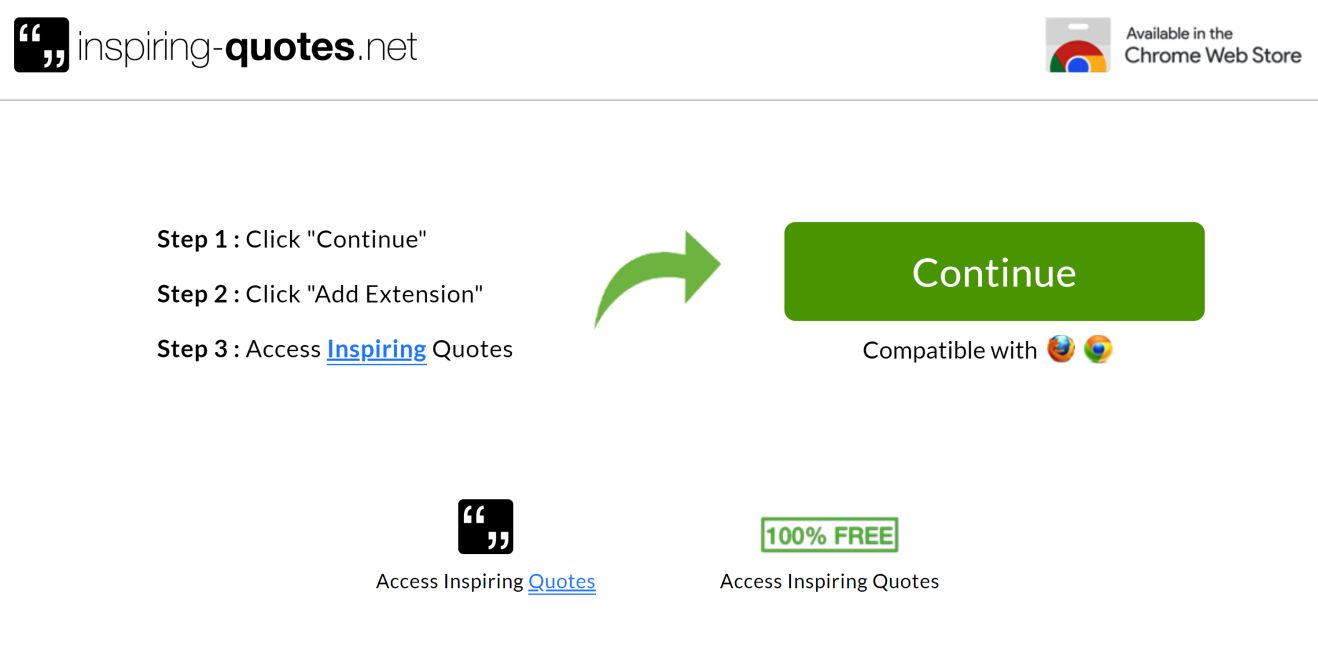Screen dimensions: 1318x667
Task: Open the blue "Quotes" link at bottom
Action: 561,581
